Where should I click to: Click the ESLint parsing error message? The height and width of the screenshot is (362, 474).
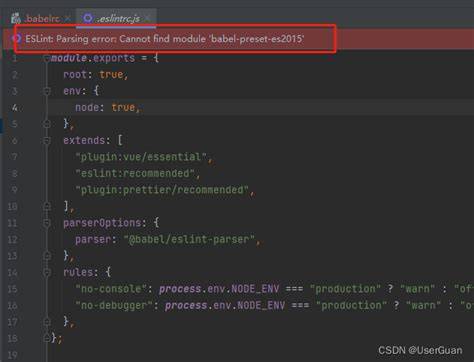[165, 39]
